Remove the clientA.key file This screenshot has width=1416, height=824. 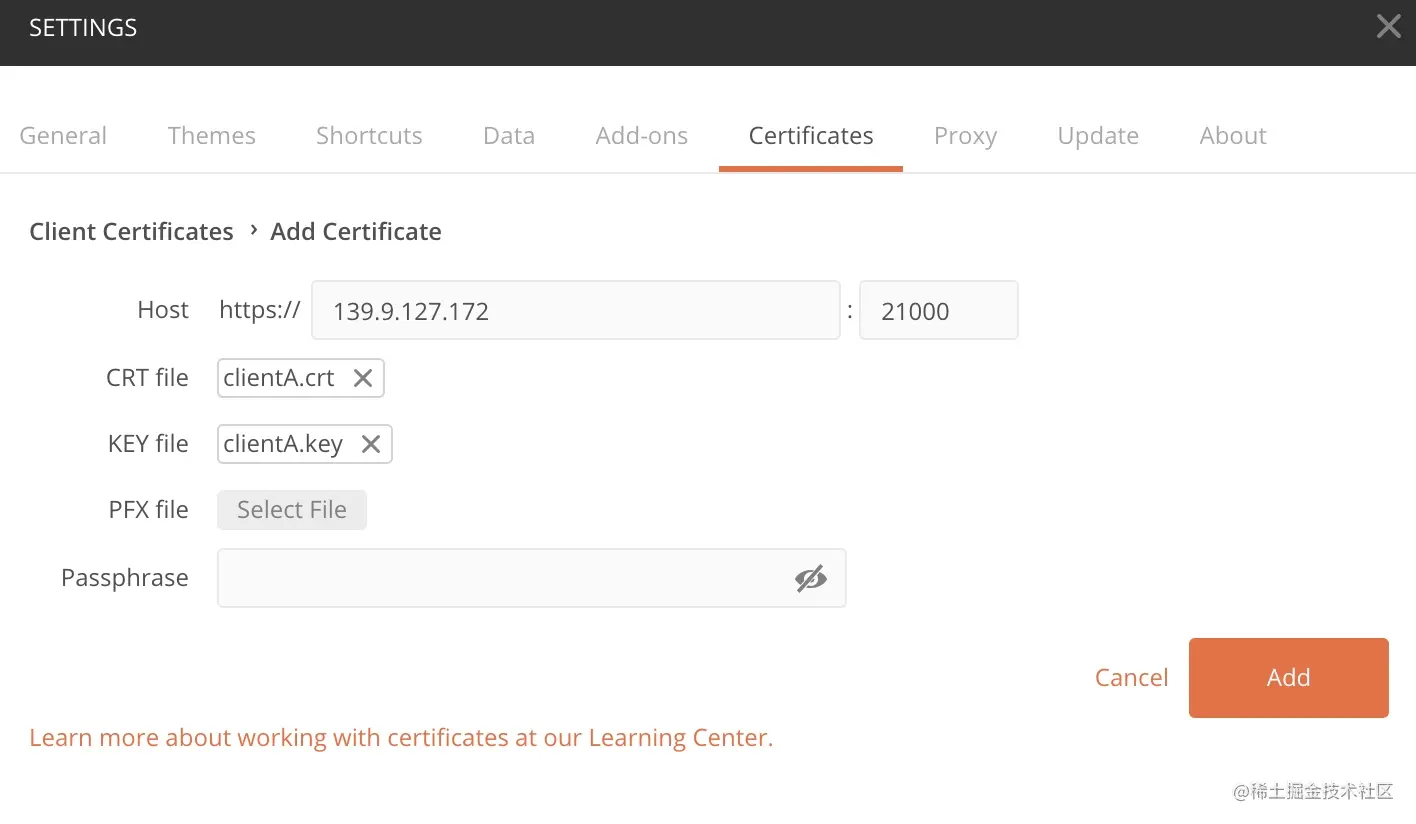click(x=371, y=444)
